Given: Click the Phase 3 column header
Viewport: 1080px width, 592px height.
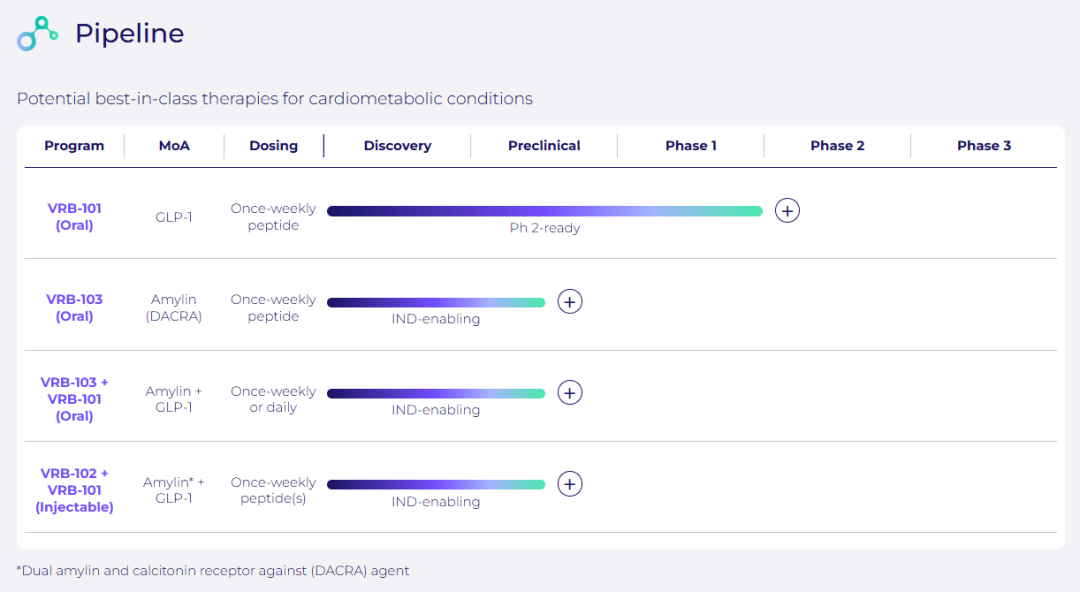Looking at the screenshot, I should 984,146.
